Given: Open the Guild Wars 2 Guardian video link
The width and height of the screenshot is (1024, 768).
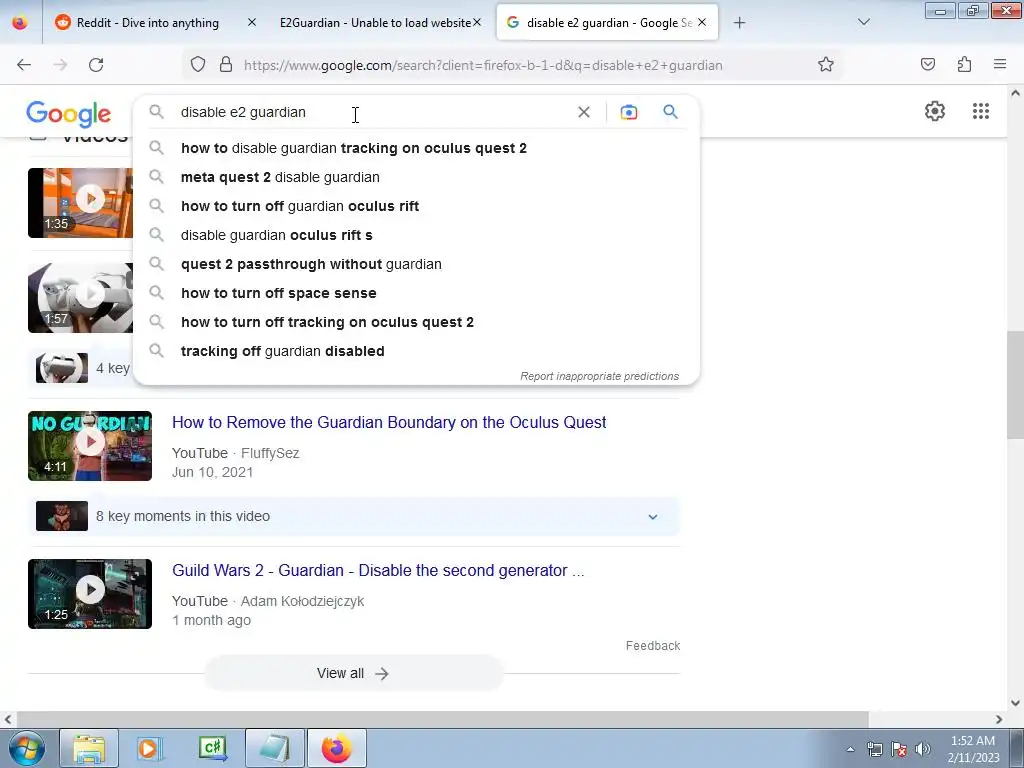Looking at the screenshot, I should pos(378,571).
